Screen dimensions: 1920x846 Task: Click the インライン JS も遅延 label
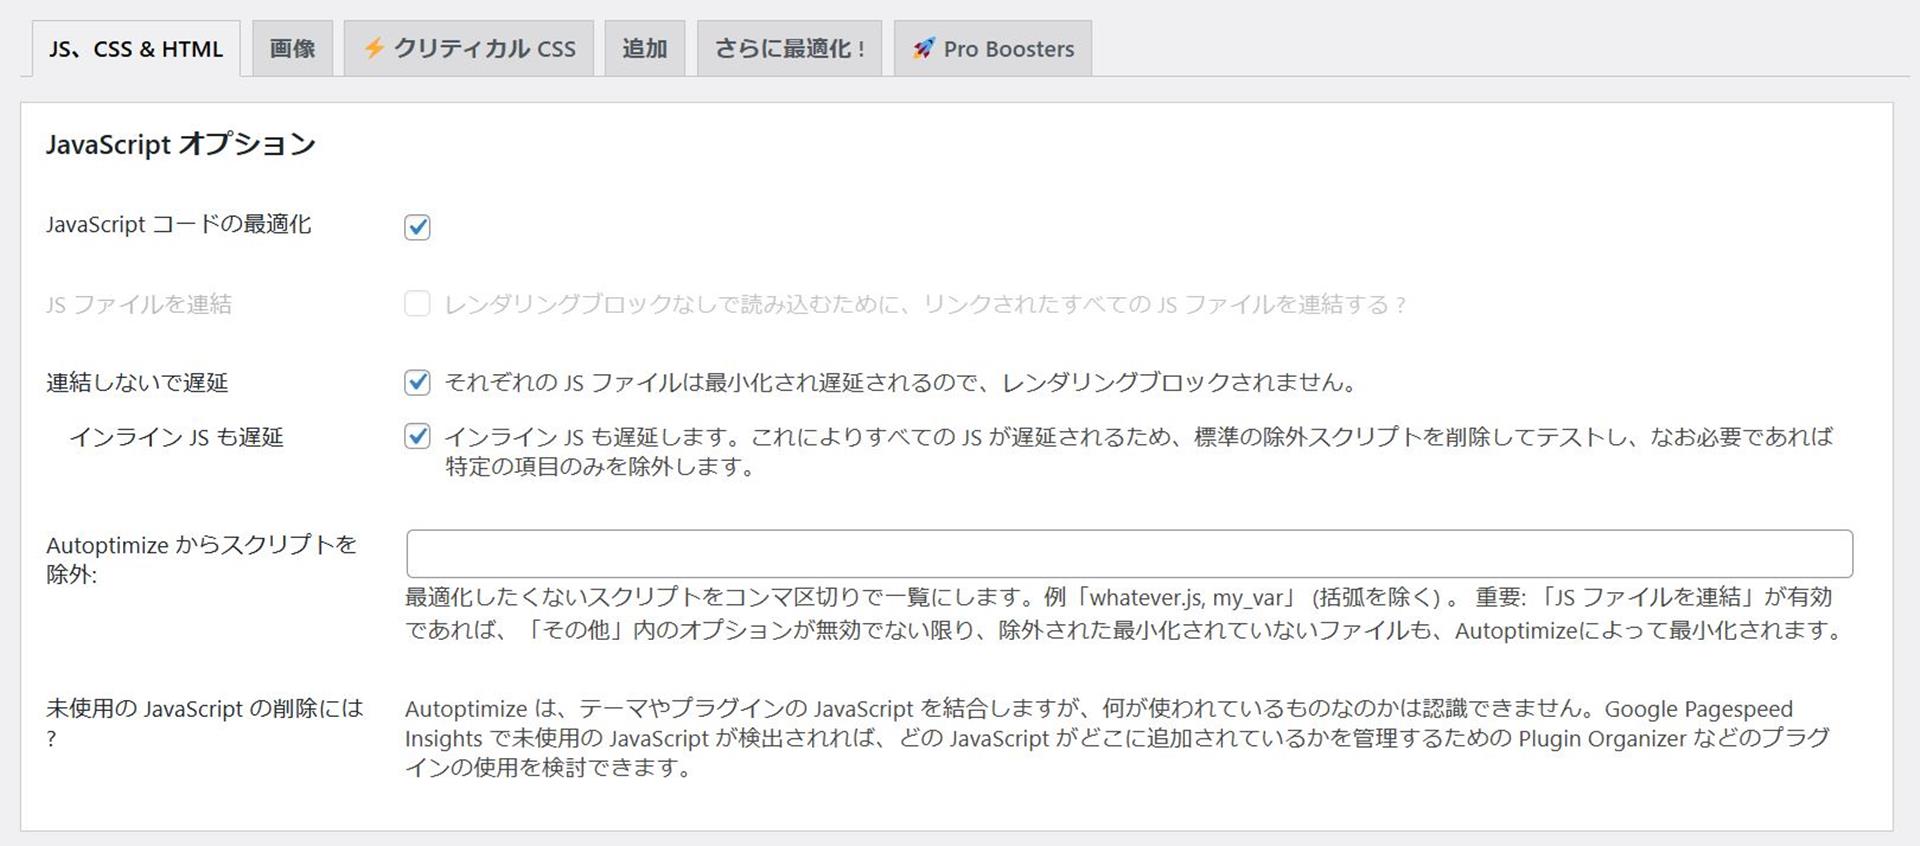(176, 437)
